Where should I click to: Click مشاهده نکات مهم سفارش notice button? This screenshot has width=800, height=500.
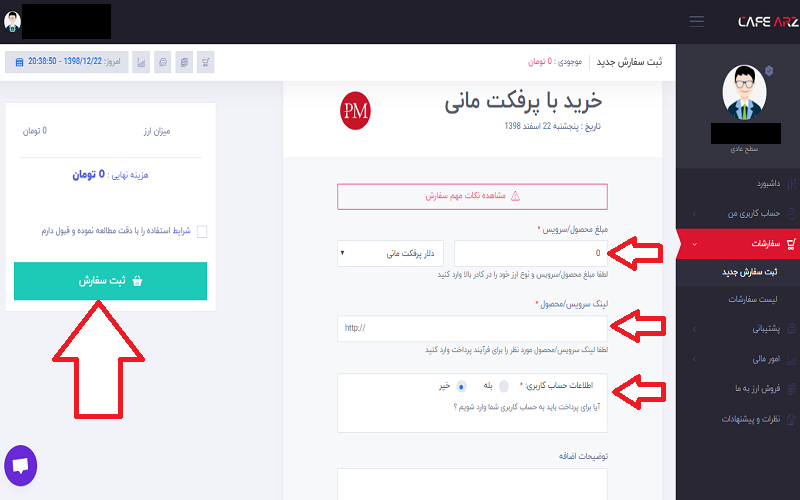pyautogui.click(x=472, y=196)
